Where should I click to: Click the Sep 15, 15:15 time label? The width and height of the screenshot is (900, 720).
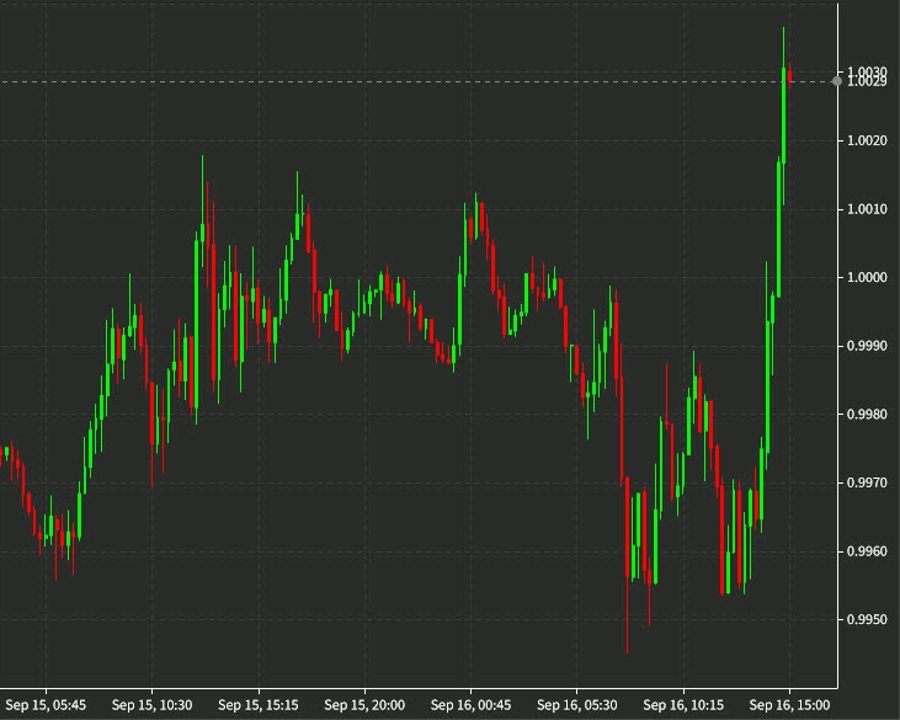click(x=258, y=705)
